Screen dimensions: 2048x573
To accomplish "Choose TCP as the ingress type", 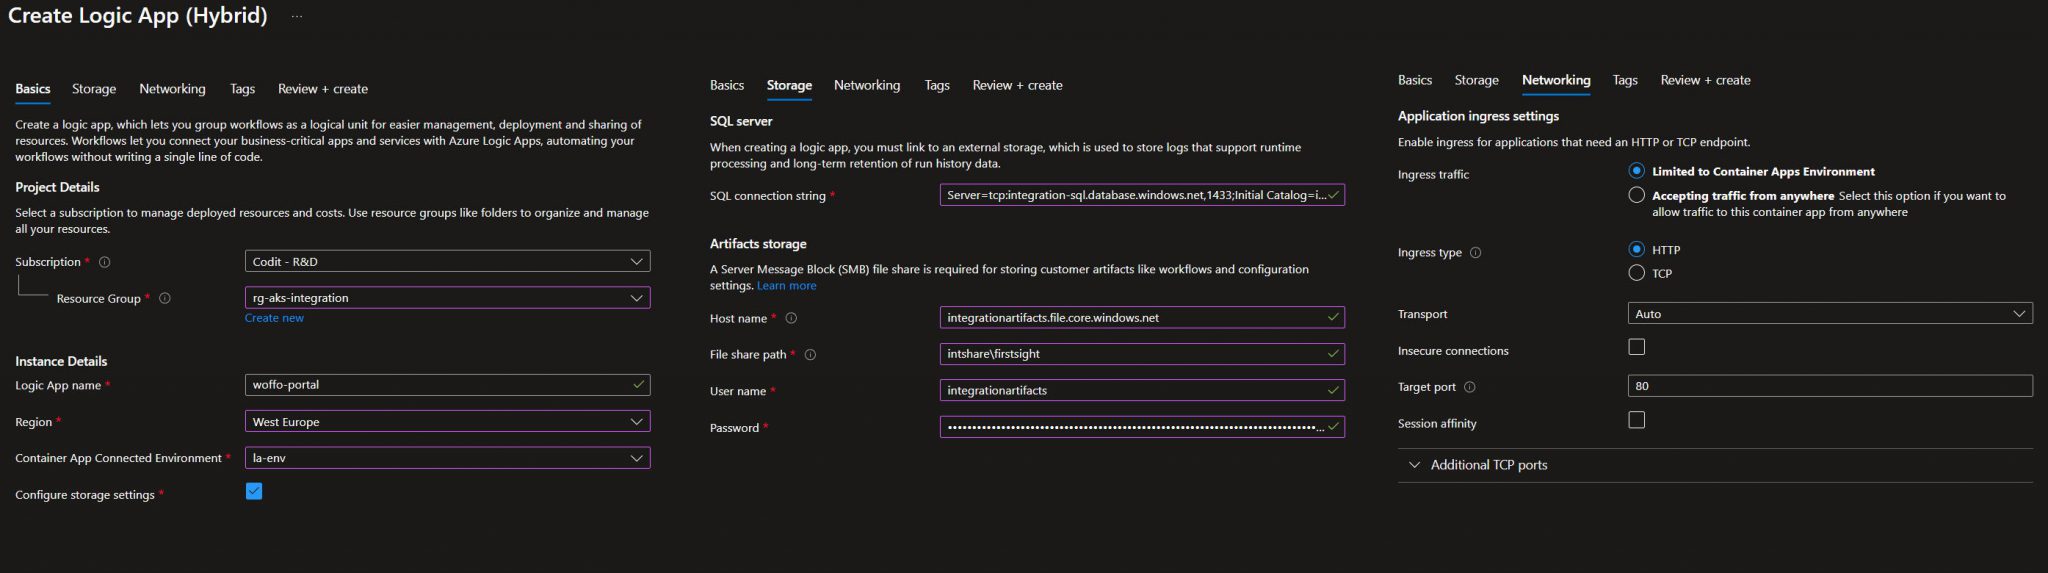I will tap(1636, 273).
